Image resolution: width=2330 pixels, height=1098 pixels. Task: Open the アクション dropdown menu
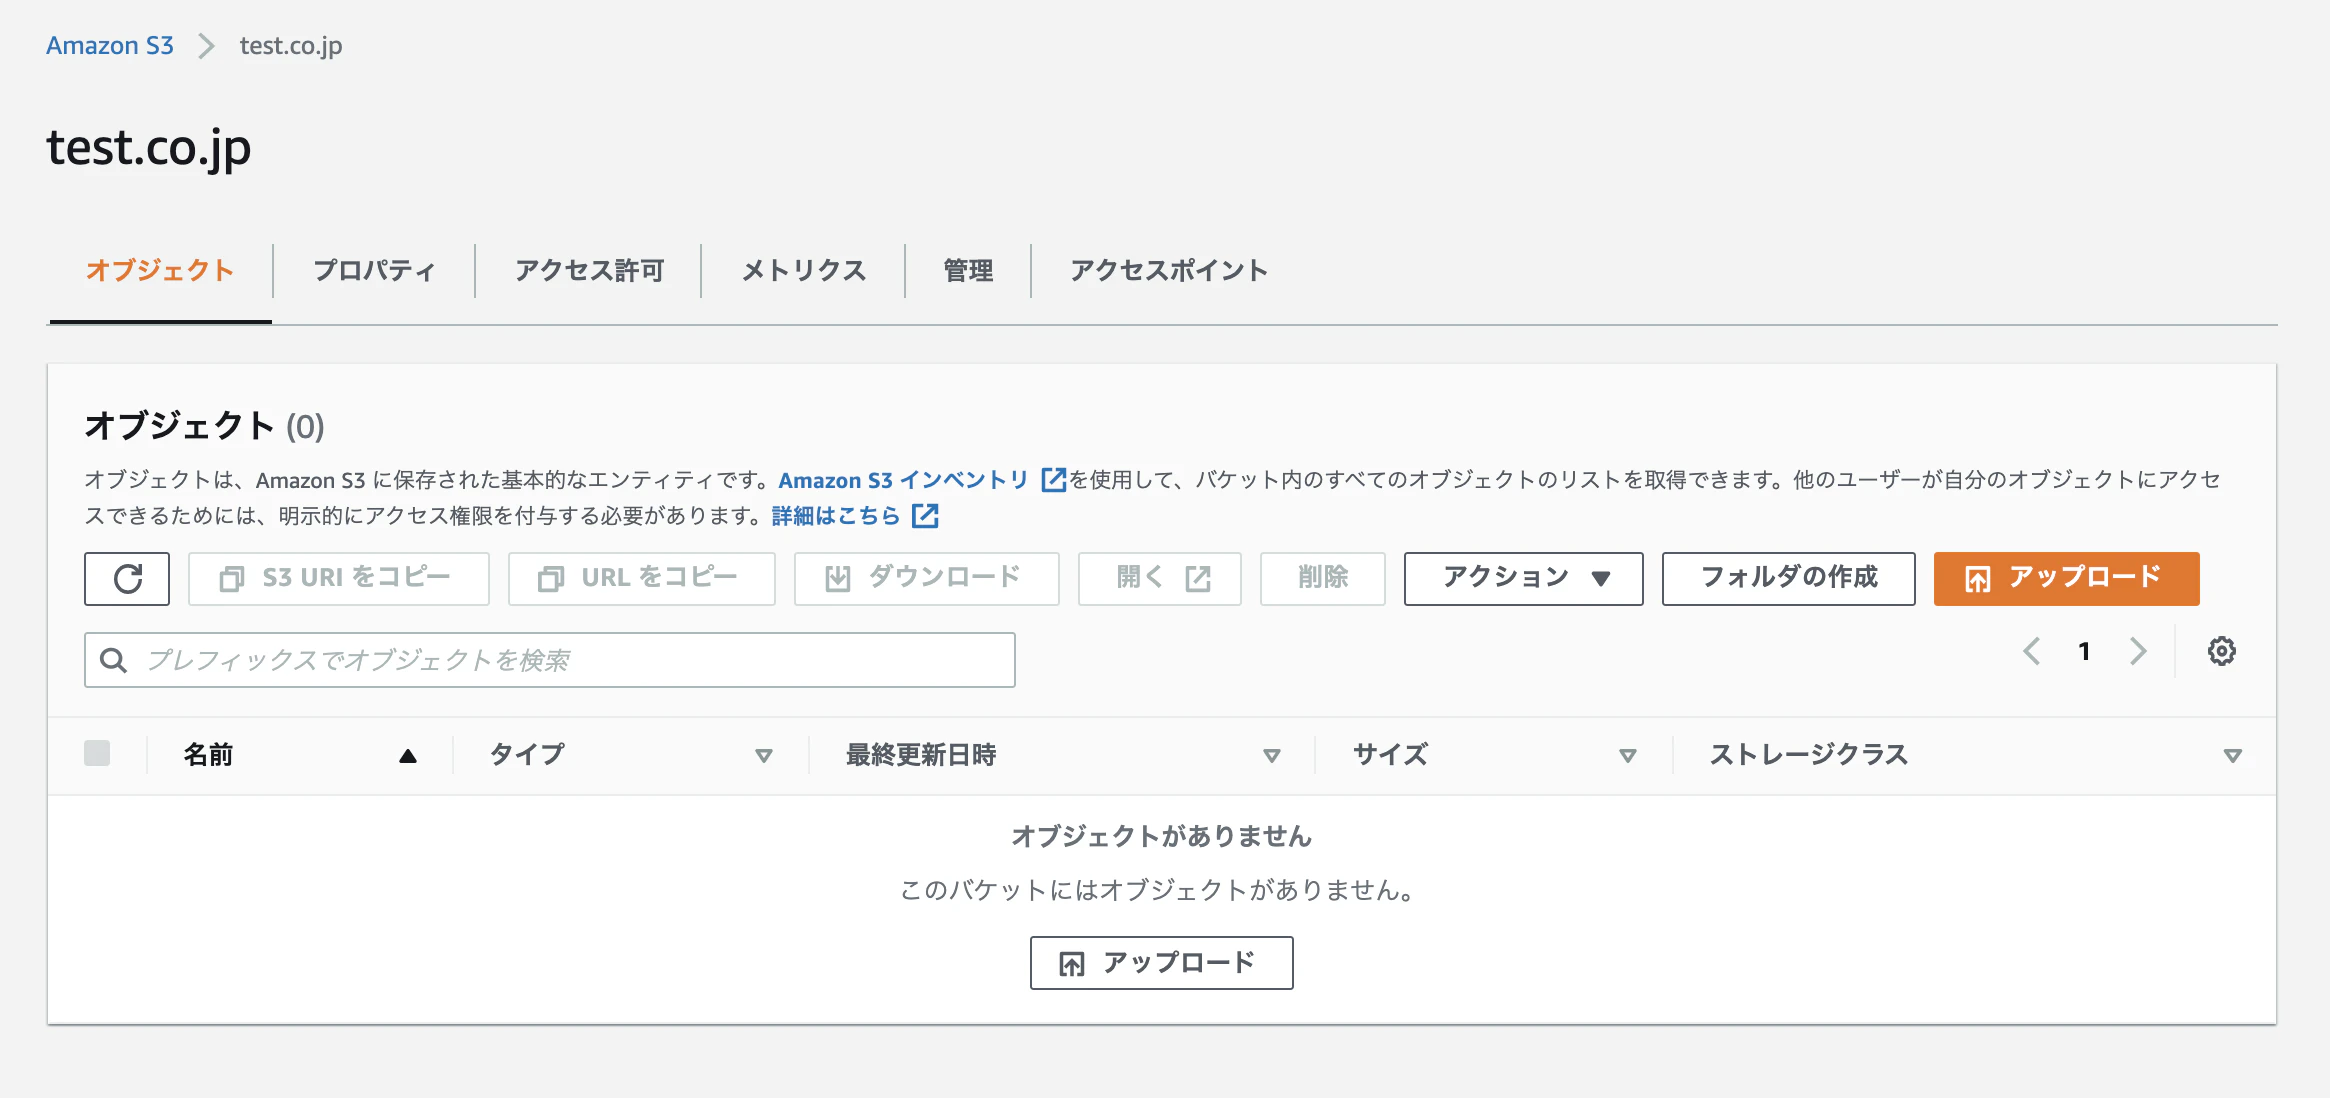(x=1523, y=579)
